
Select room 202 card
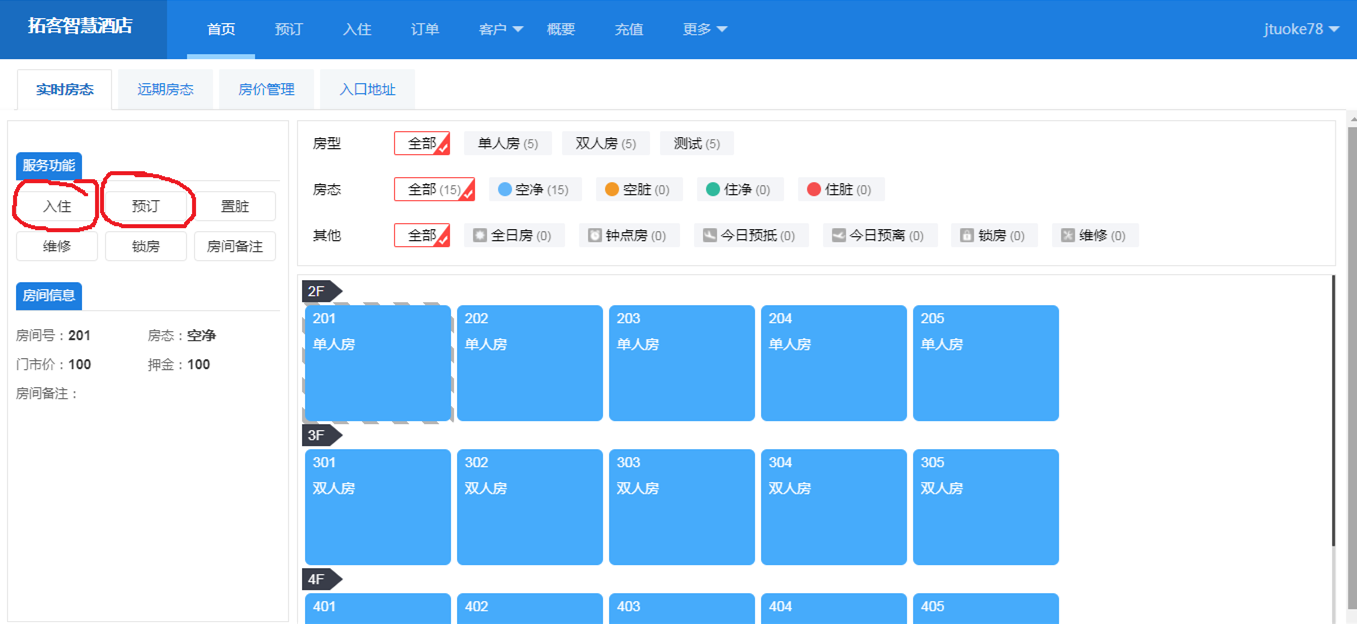(530, 363)
